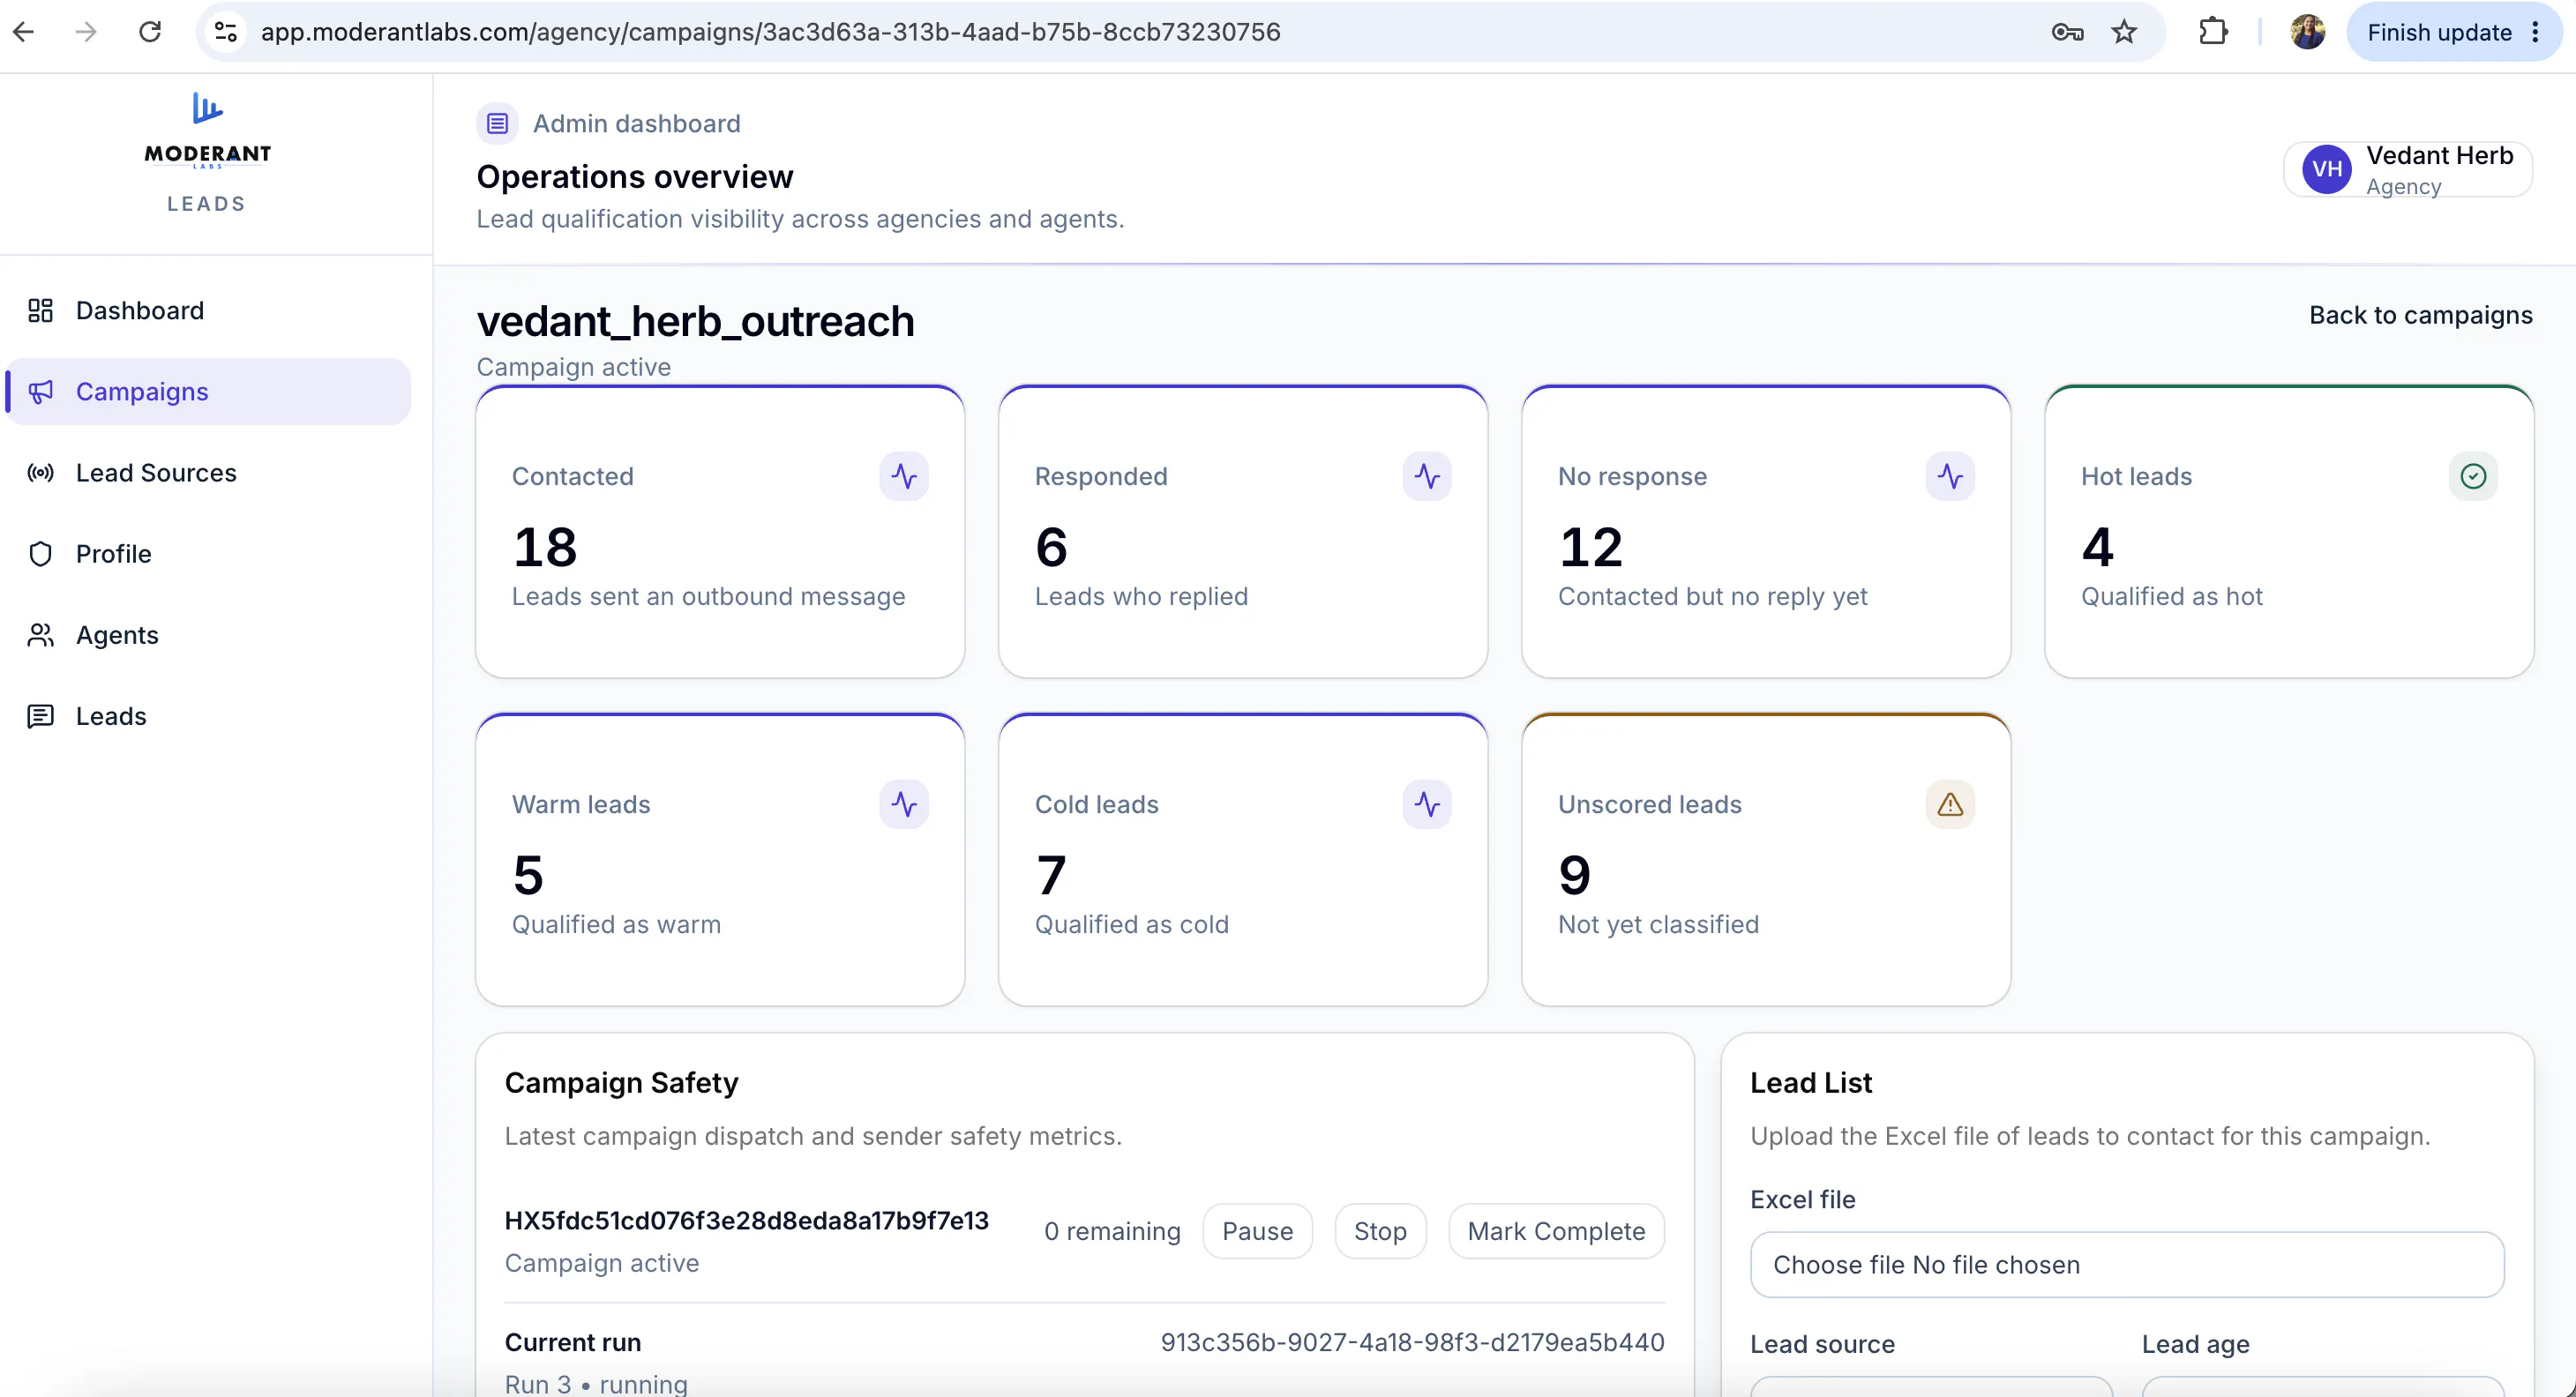This screenshot has width=2576, height=1397.
Task: Click the Finish update button
Action: (x=2439, y=32)
